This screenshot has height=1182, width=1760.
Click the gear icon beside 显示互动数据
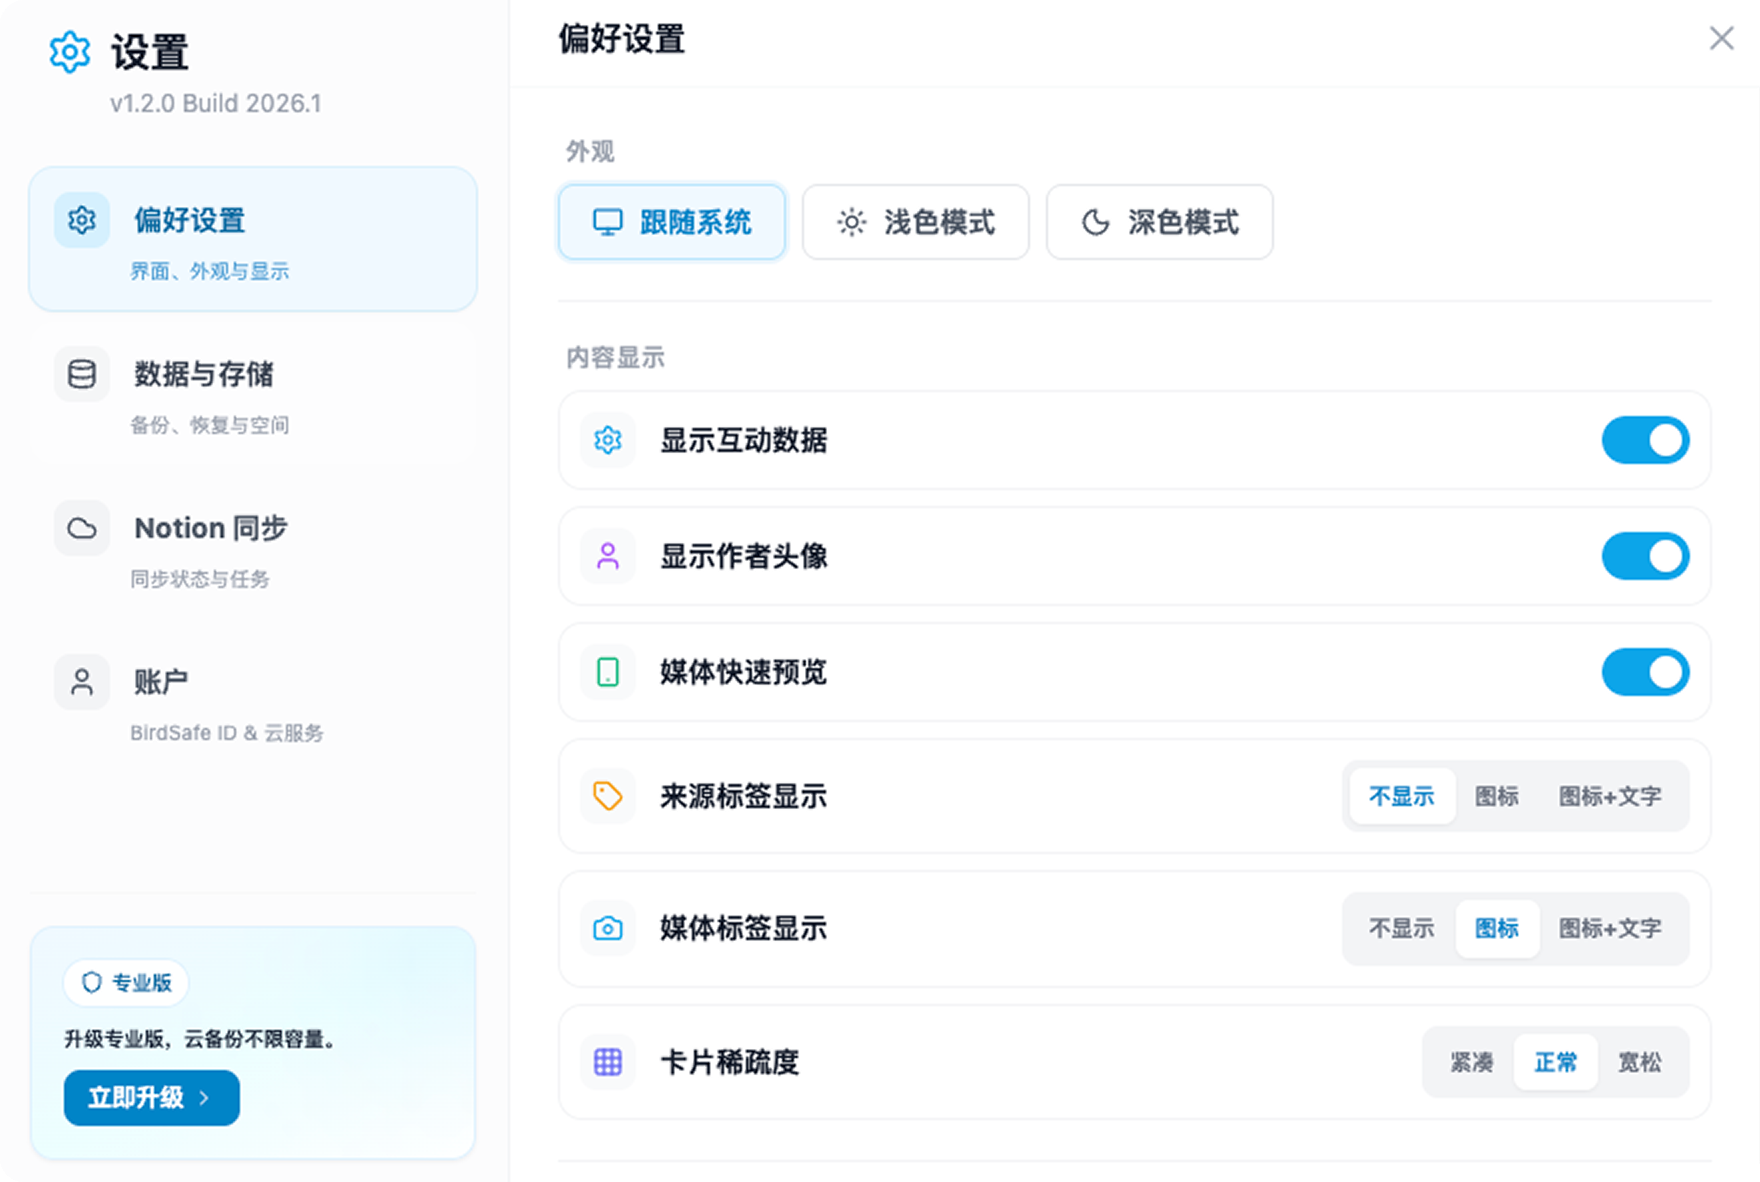click(x=608, y=440)
